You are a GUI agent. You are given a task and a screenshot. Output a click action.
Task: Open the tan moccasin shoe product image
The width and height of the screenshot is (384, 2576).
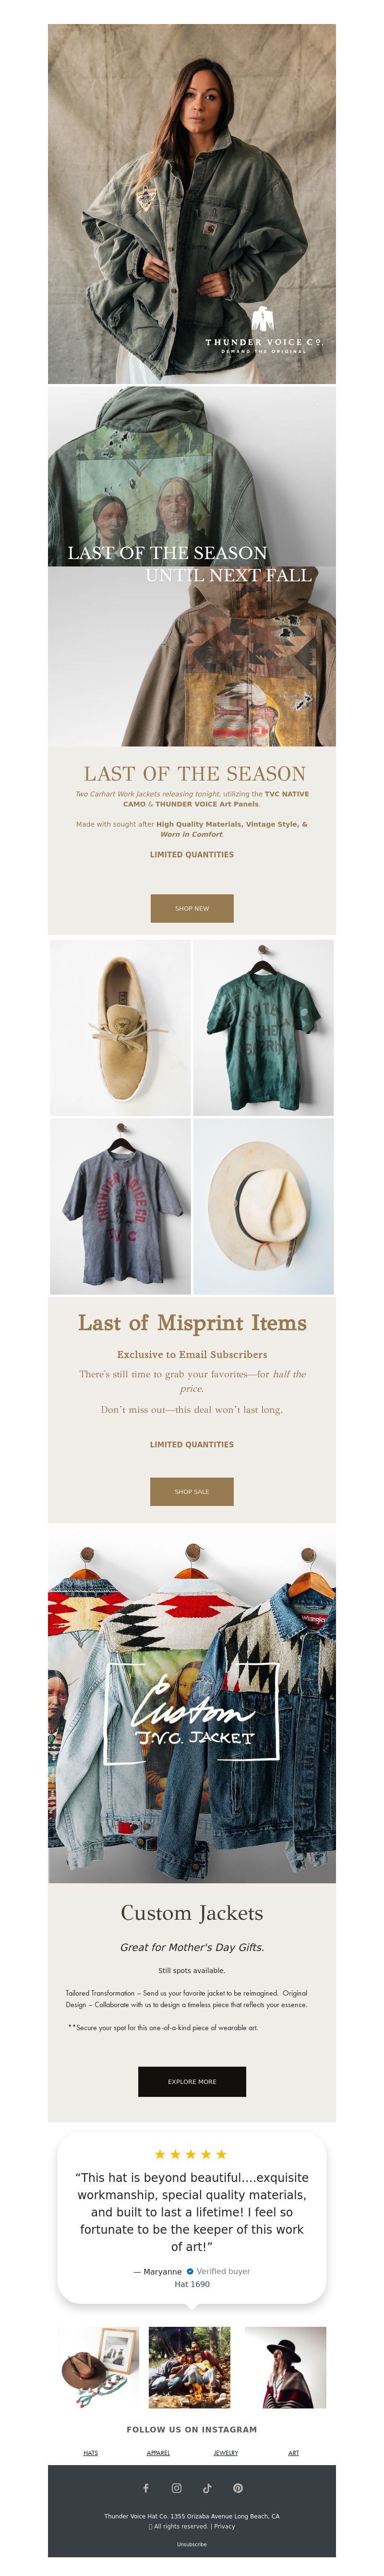click(120, 1027)
